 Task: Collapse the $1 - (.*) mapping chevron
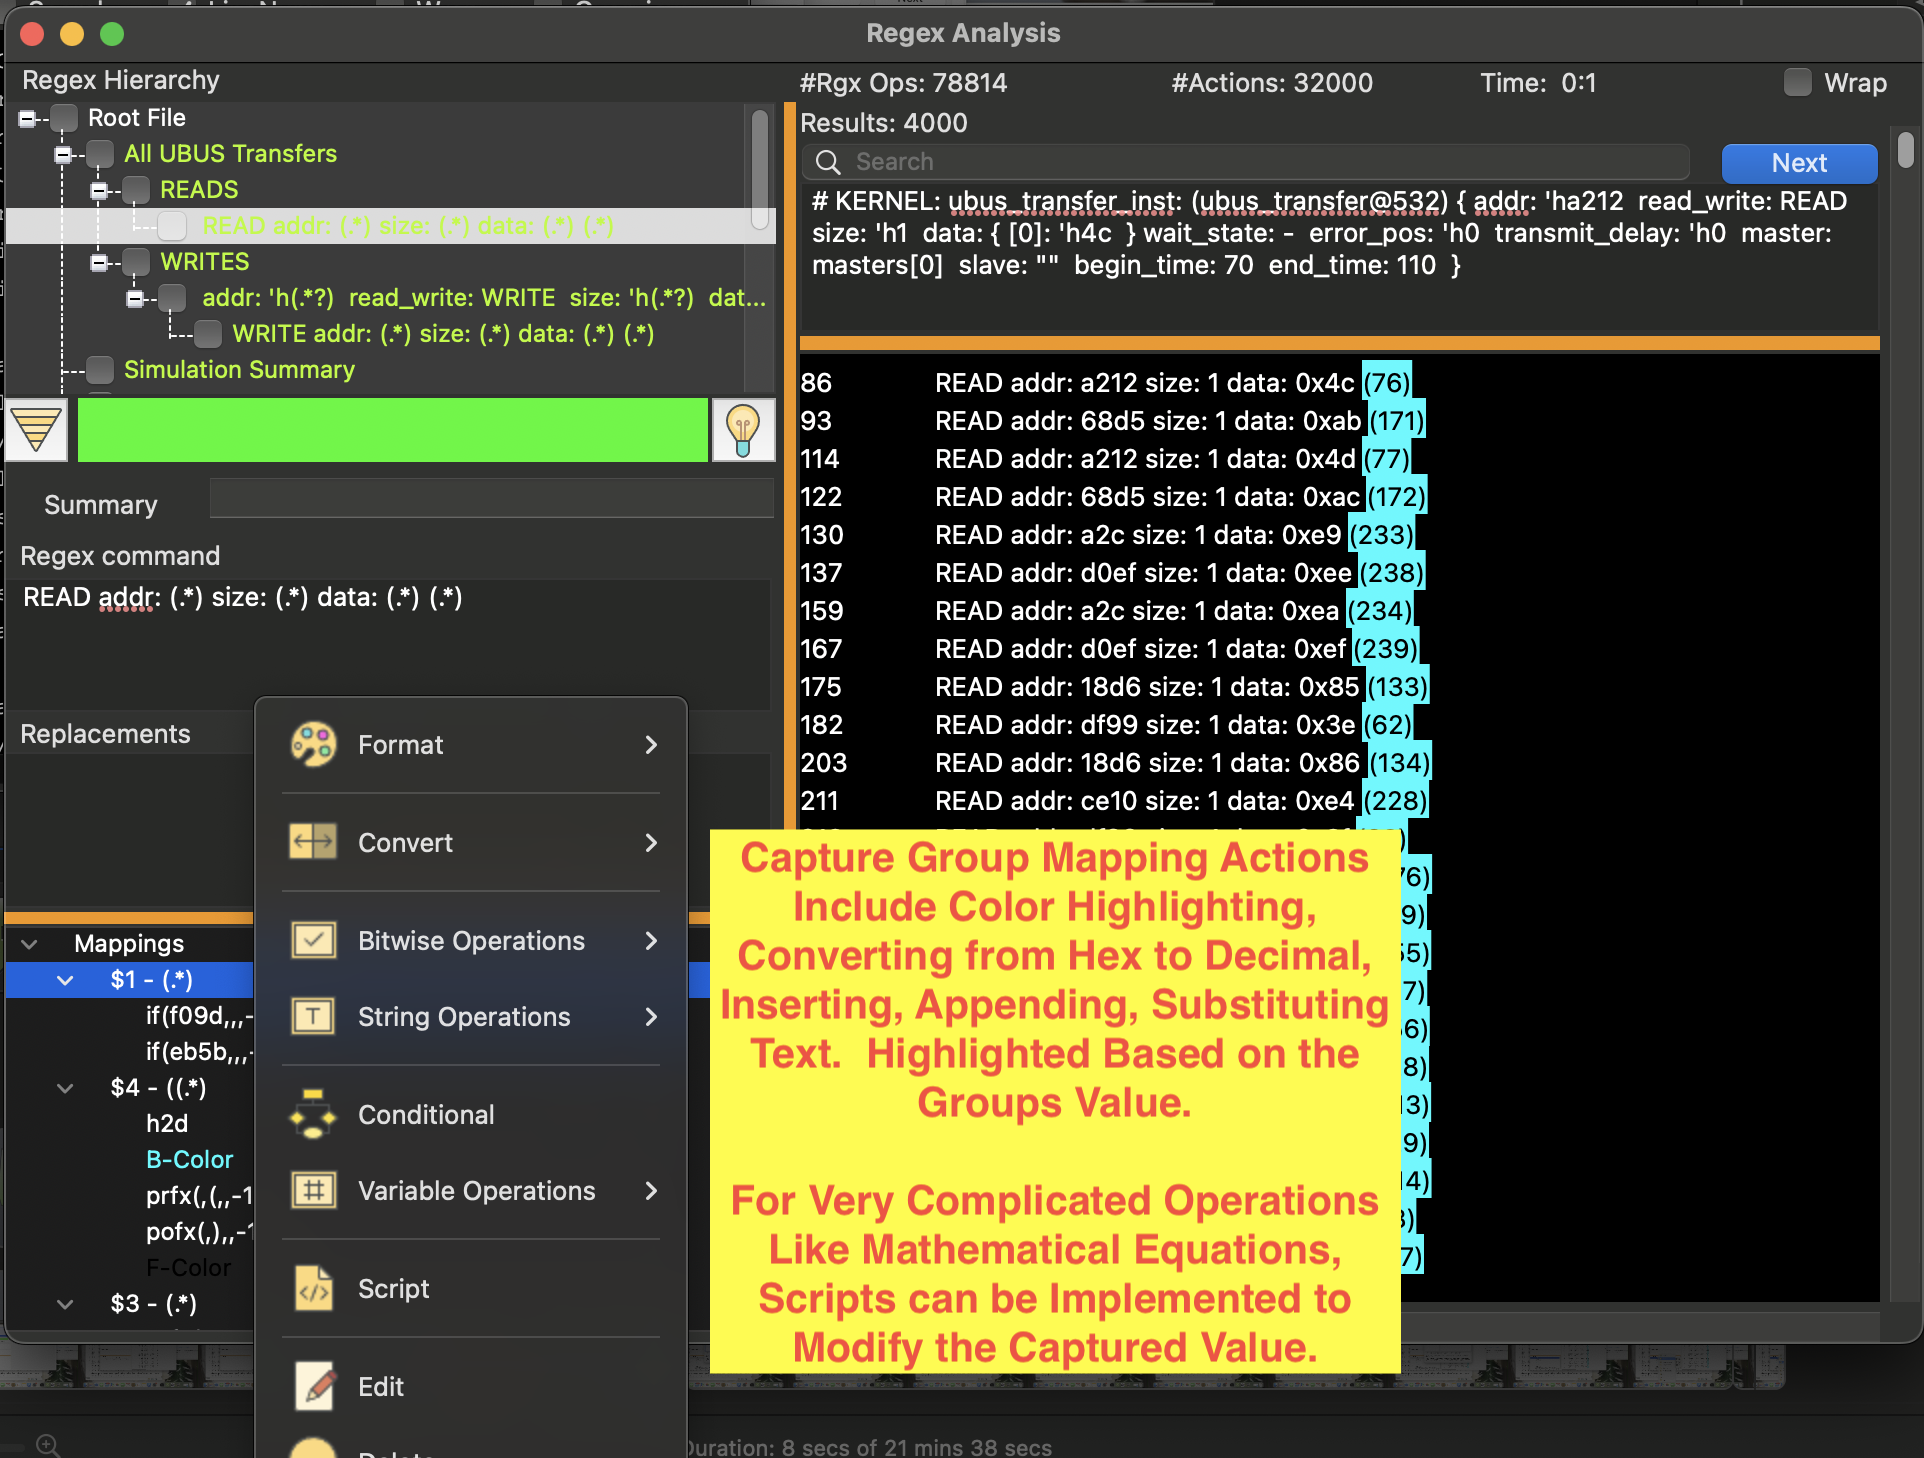click(66, 980)
